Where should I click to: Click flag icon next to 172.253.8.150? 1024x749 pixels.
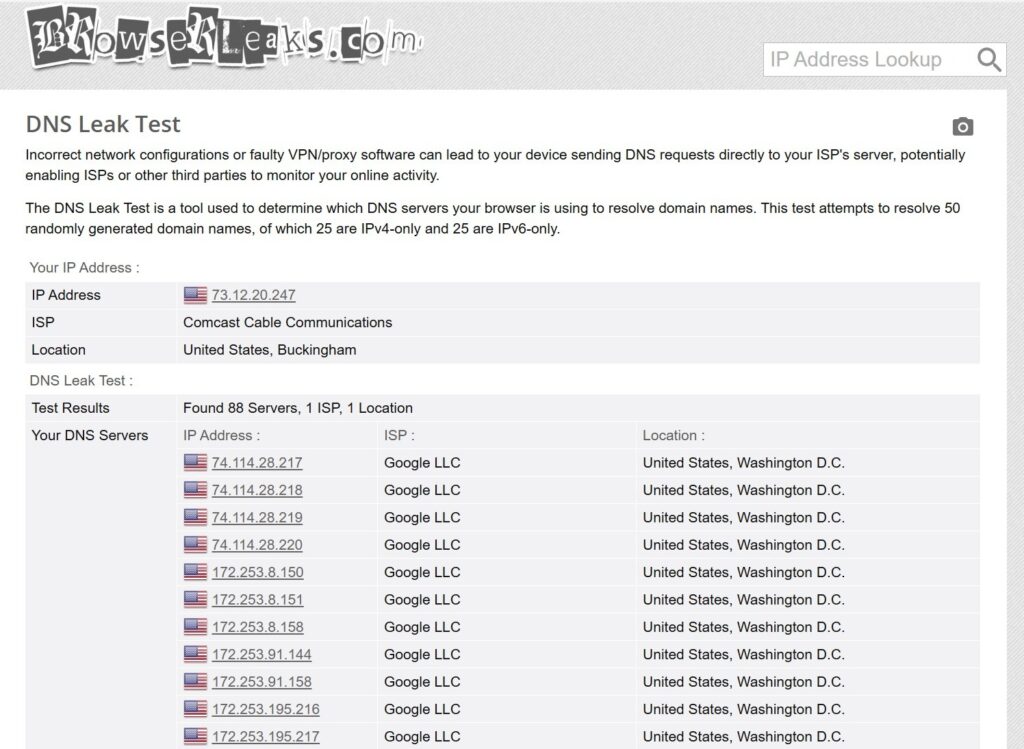(195, 573)
